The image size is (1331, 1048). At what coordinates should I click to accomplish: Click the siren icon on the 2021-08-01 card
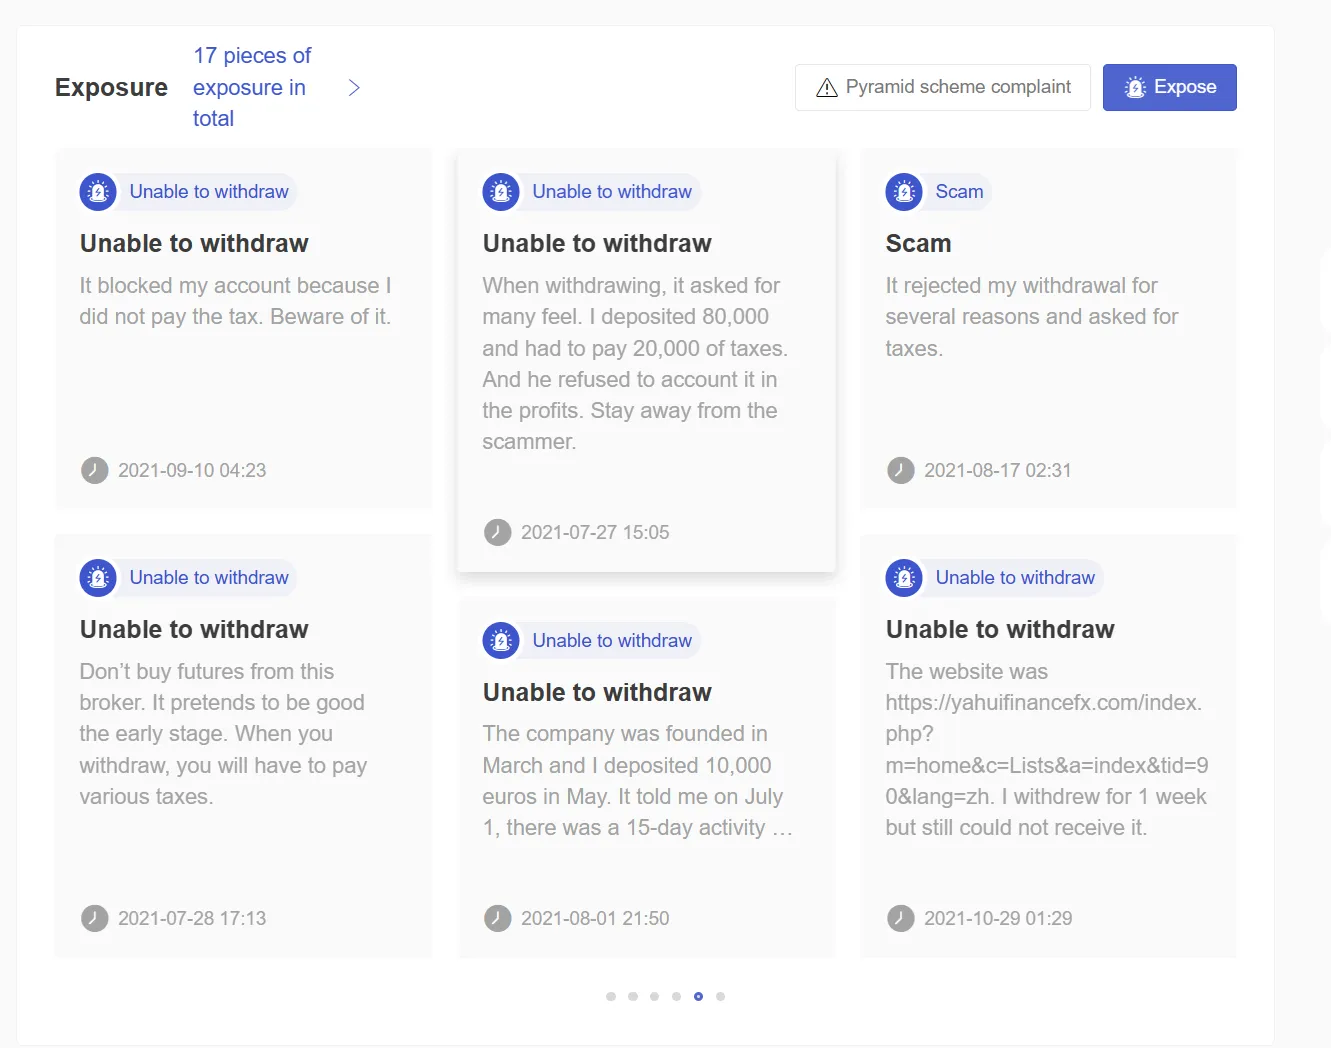[501, 641]
